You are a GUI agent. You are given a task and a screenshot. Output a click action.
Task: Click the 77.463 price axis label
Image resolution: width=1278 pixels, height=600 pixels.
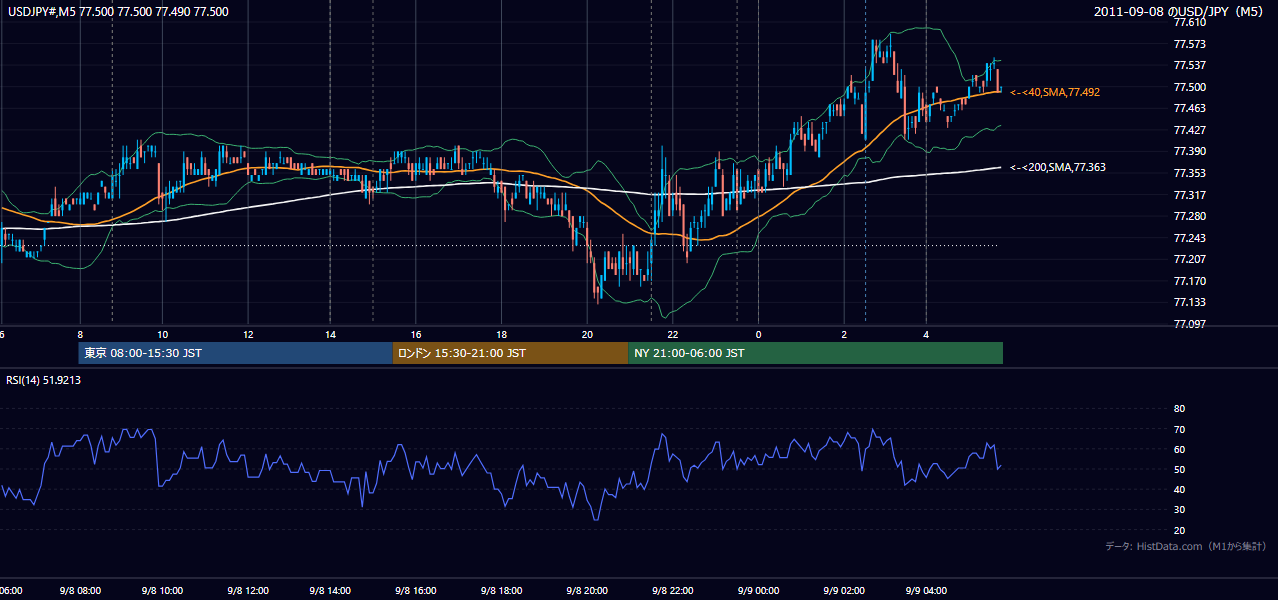coord(1190,108)
